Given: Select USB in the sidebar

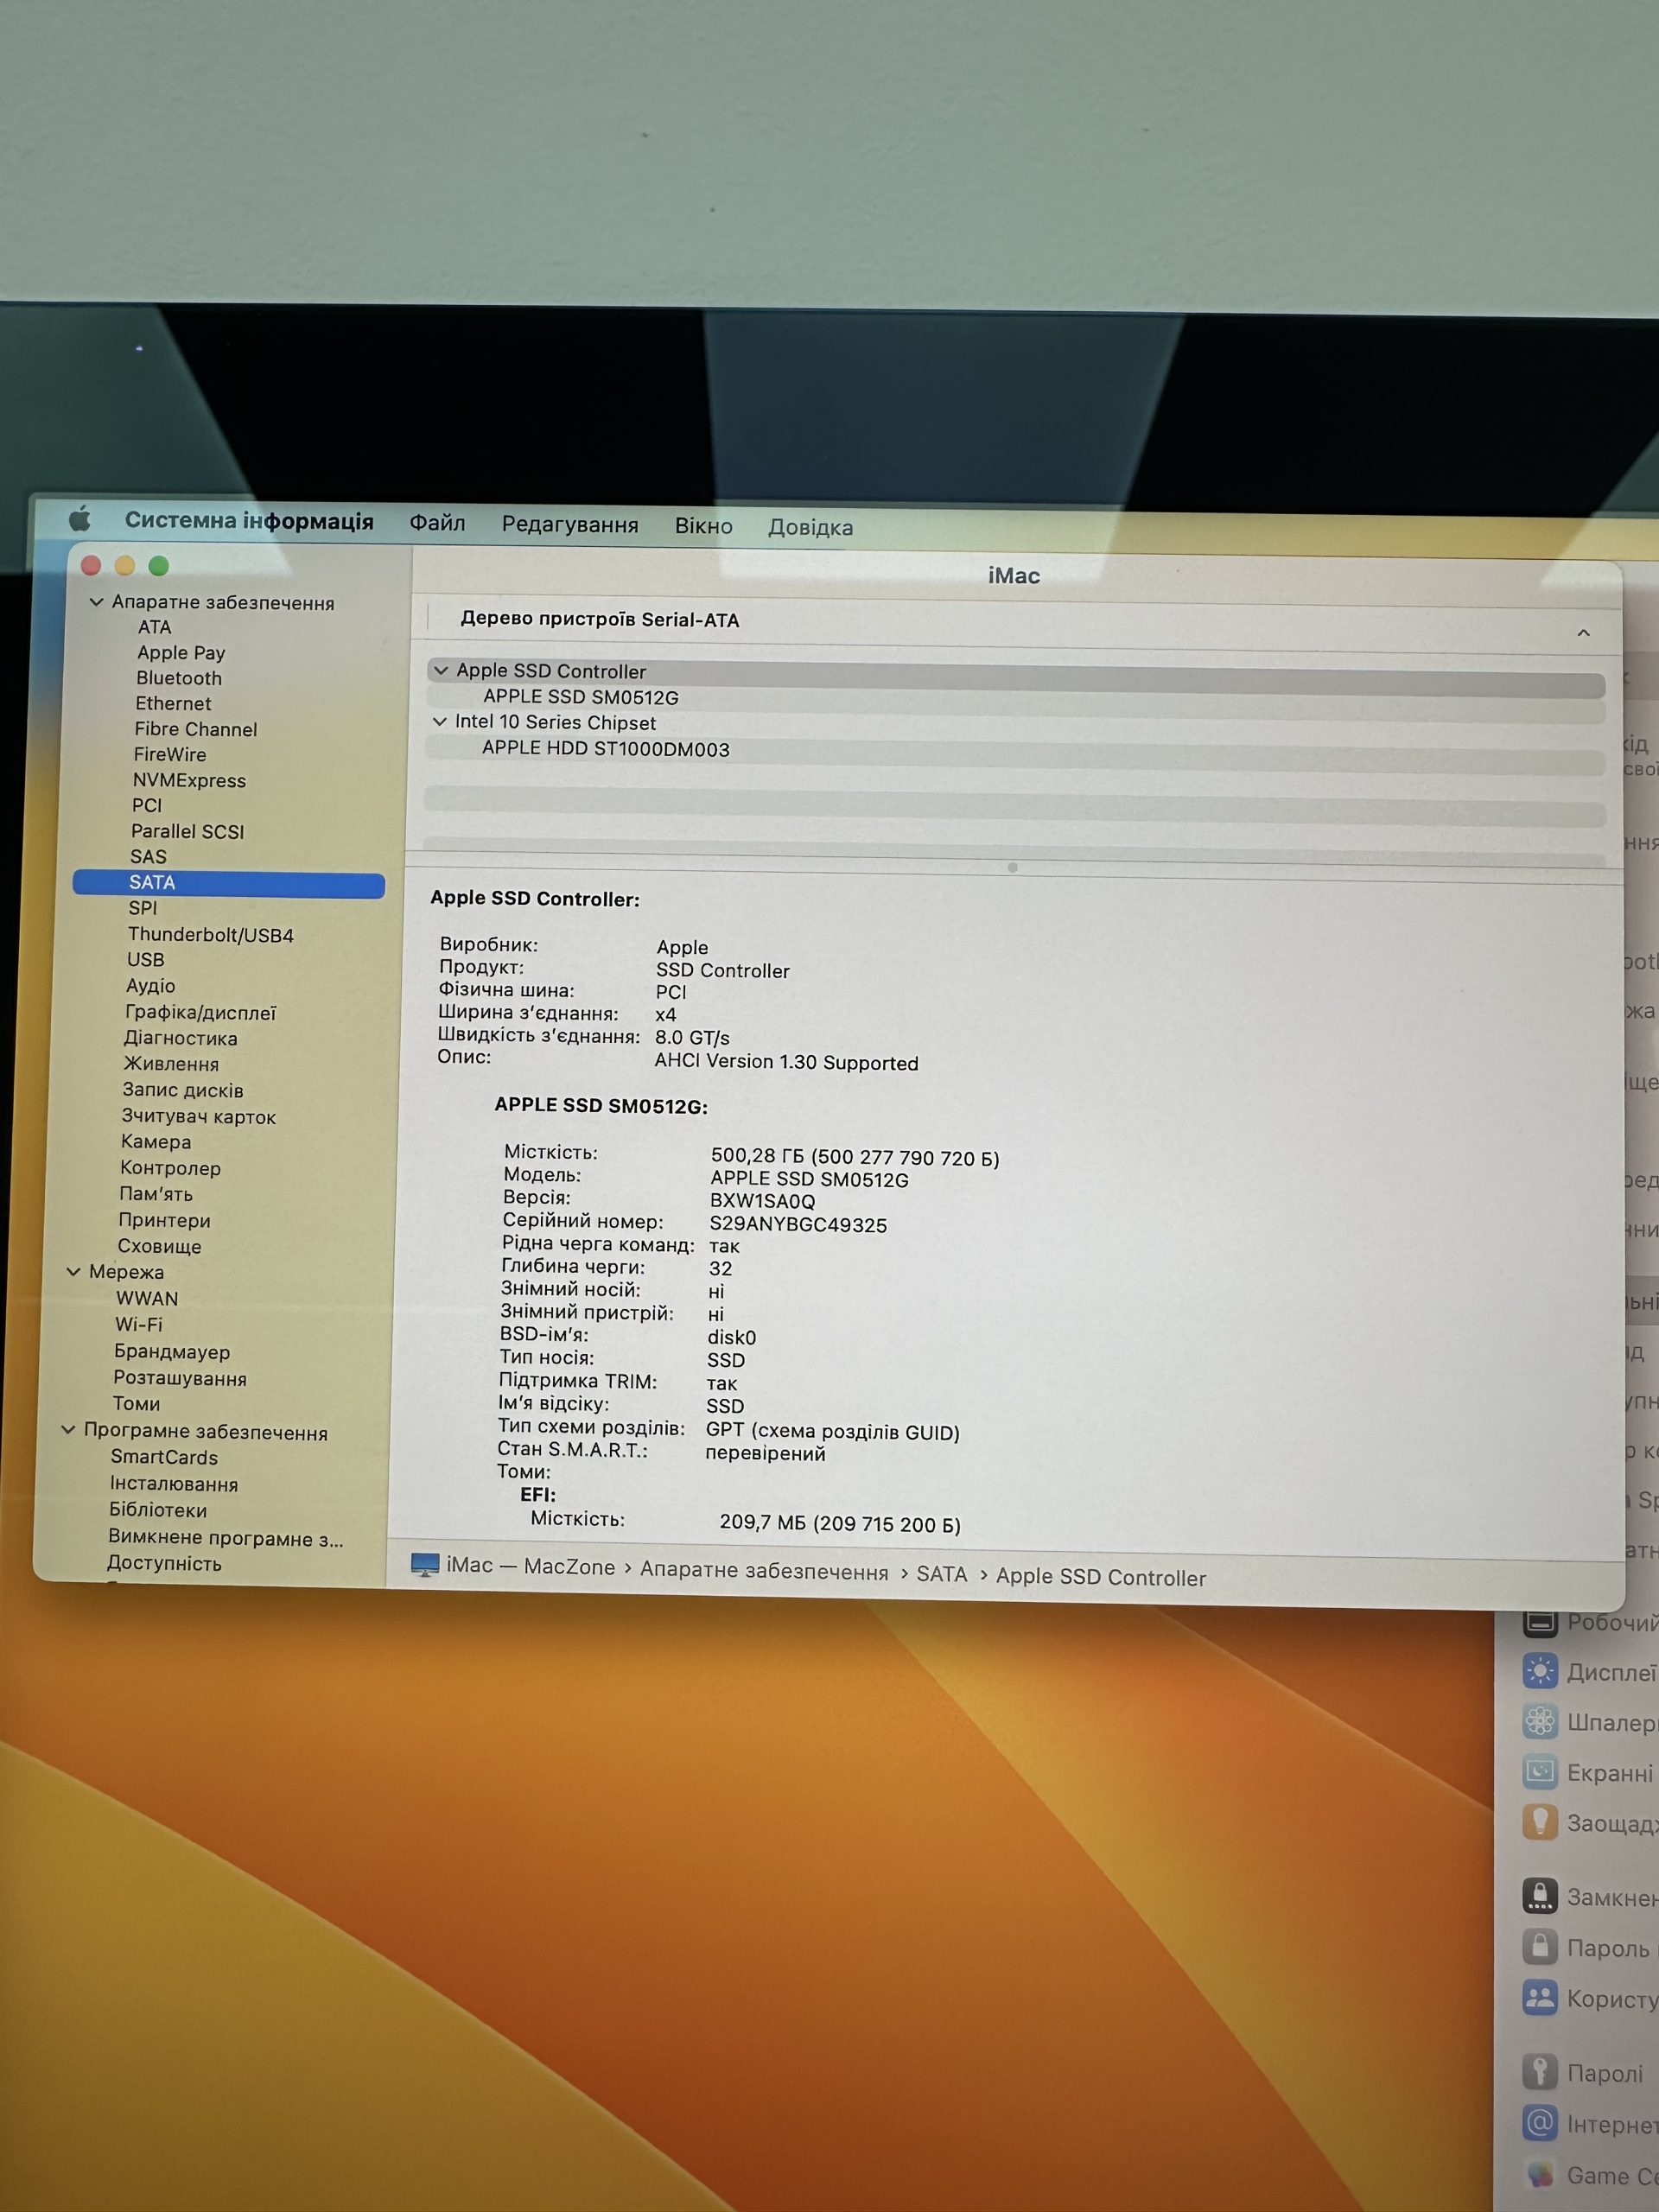Looking at the screenshot, I should 145,960.
